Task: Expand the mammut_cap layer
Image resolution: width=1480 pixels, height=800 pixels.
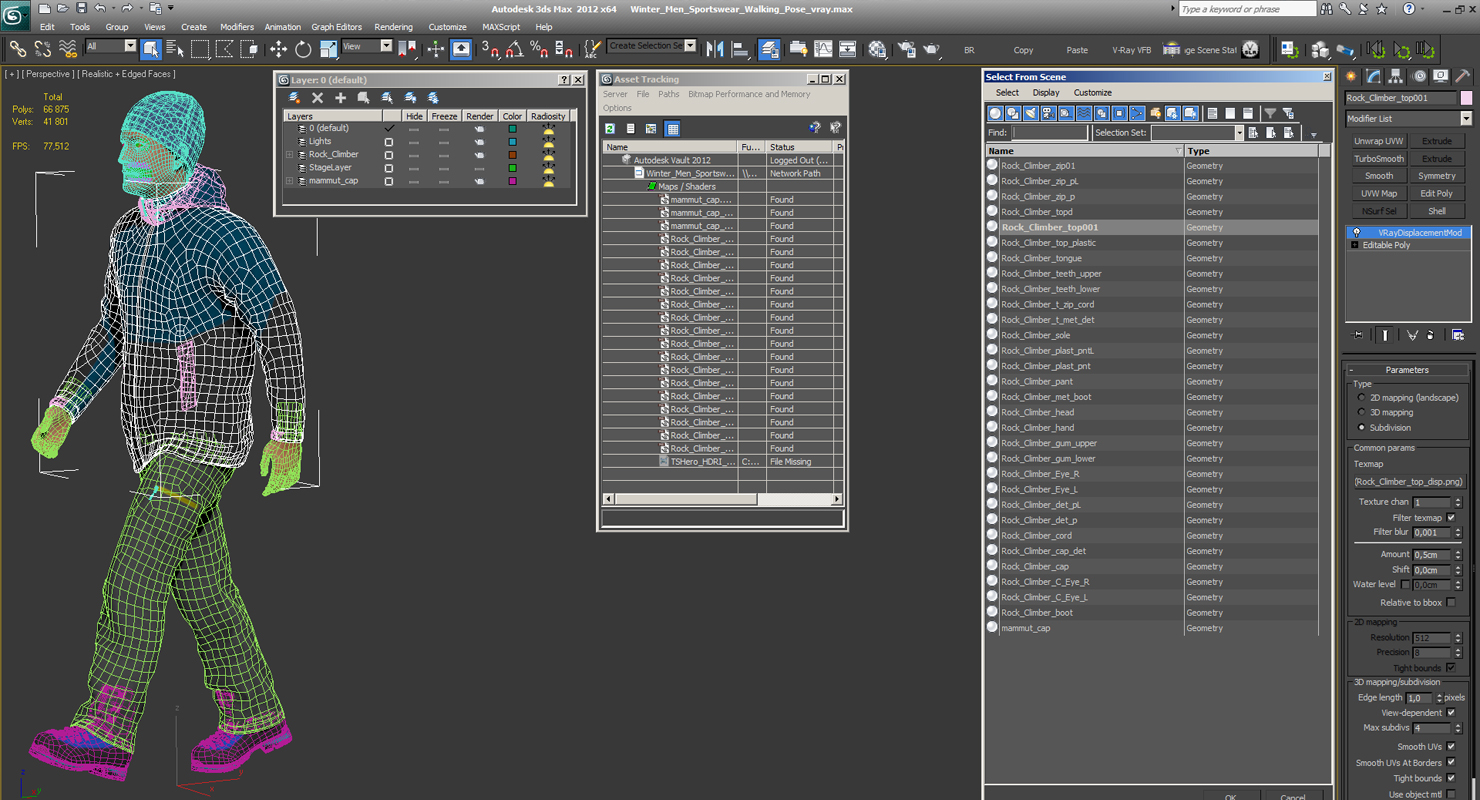Action: (x=289, y=180)
